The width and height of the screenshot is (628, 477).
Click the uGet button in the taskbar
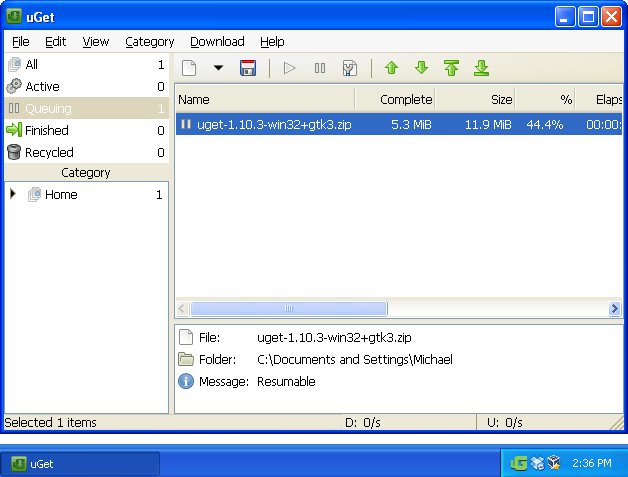pos(80,463)
